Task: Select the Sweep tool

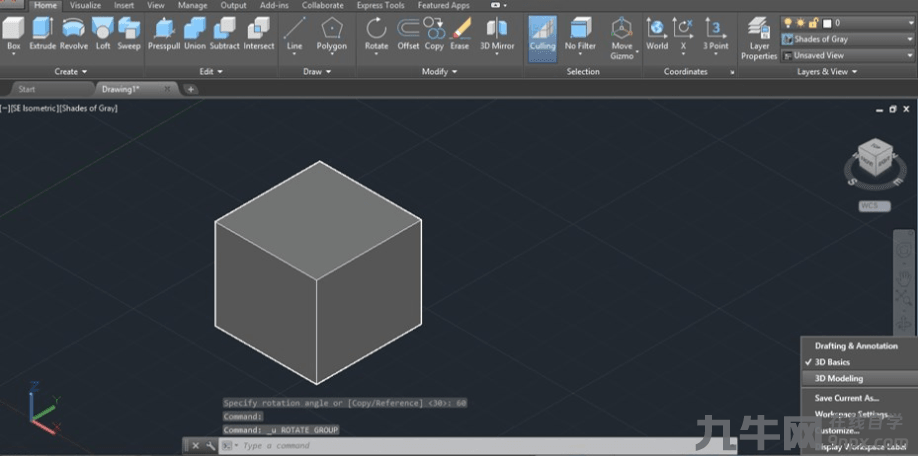Action: click(129, 33)
